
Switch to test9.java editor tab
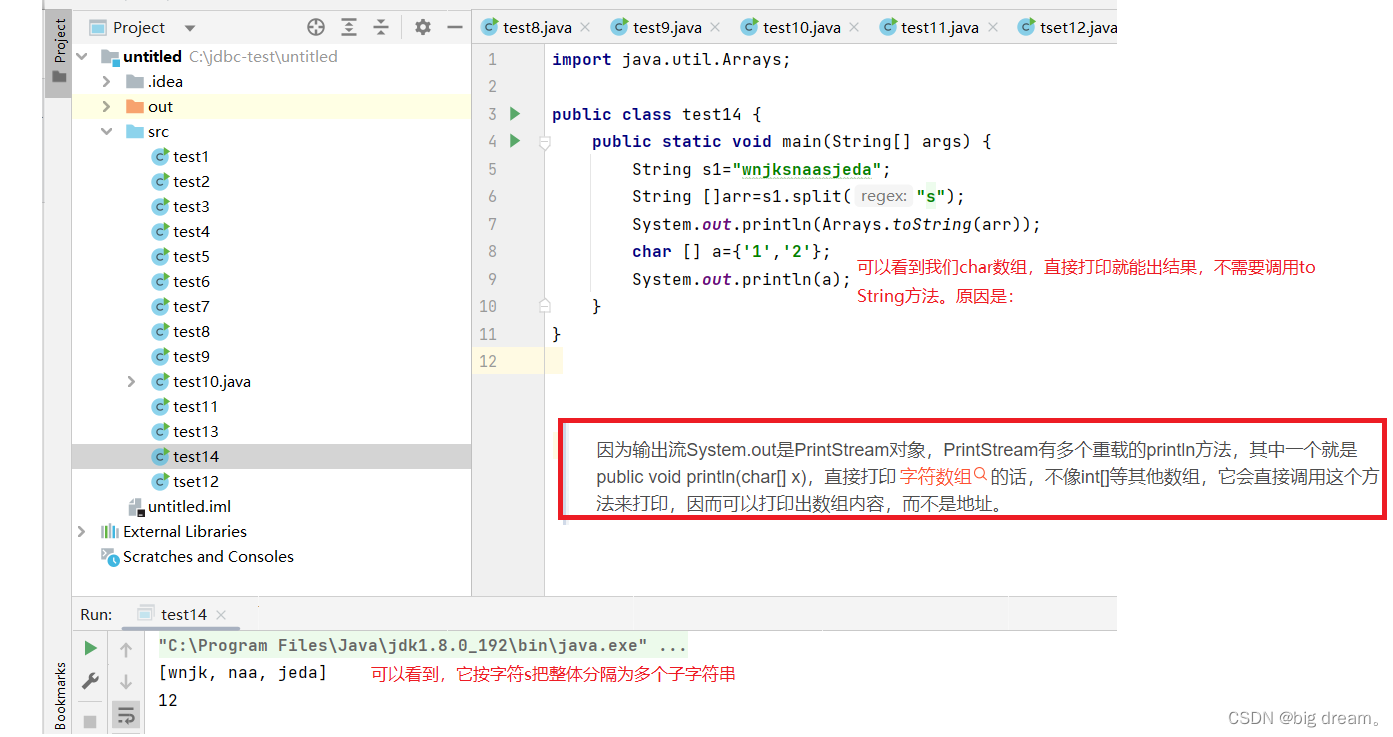667,28
